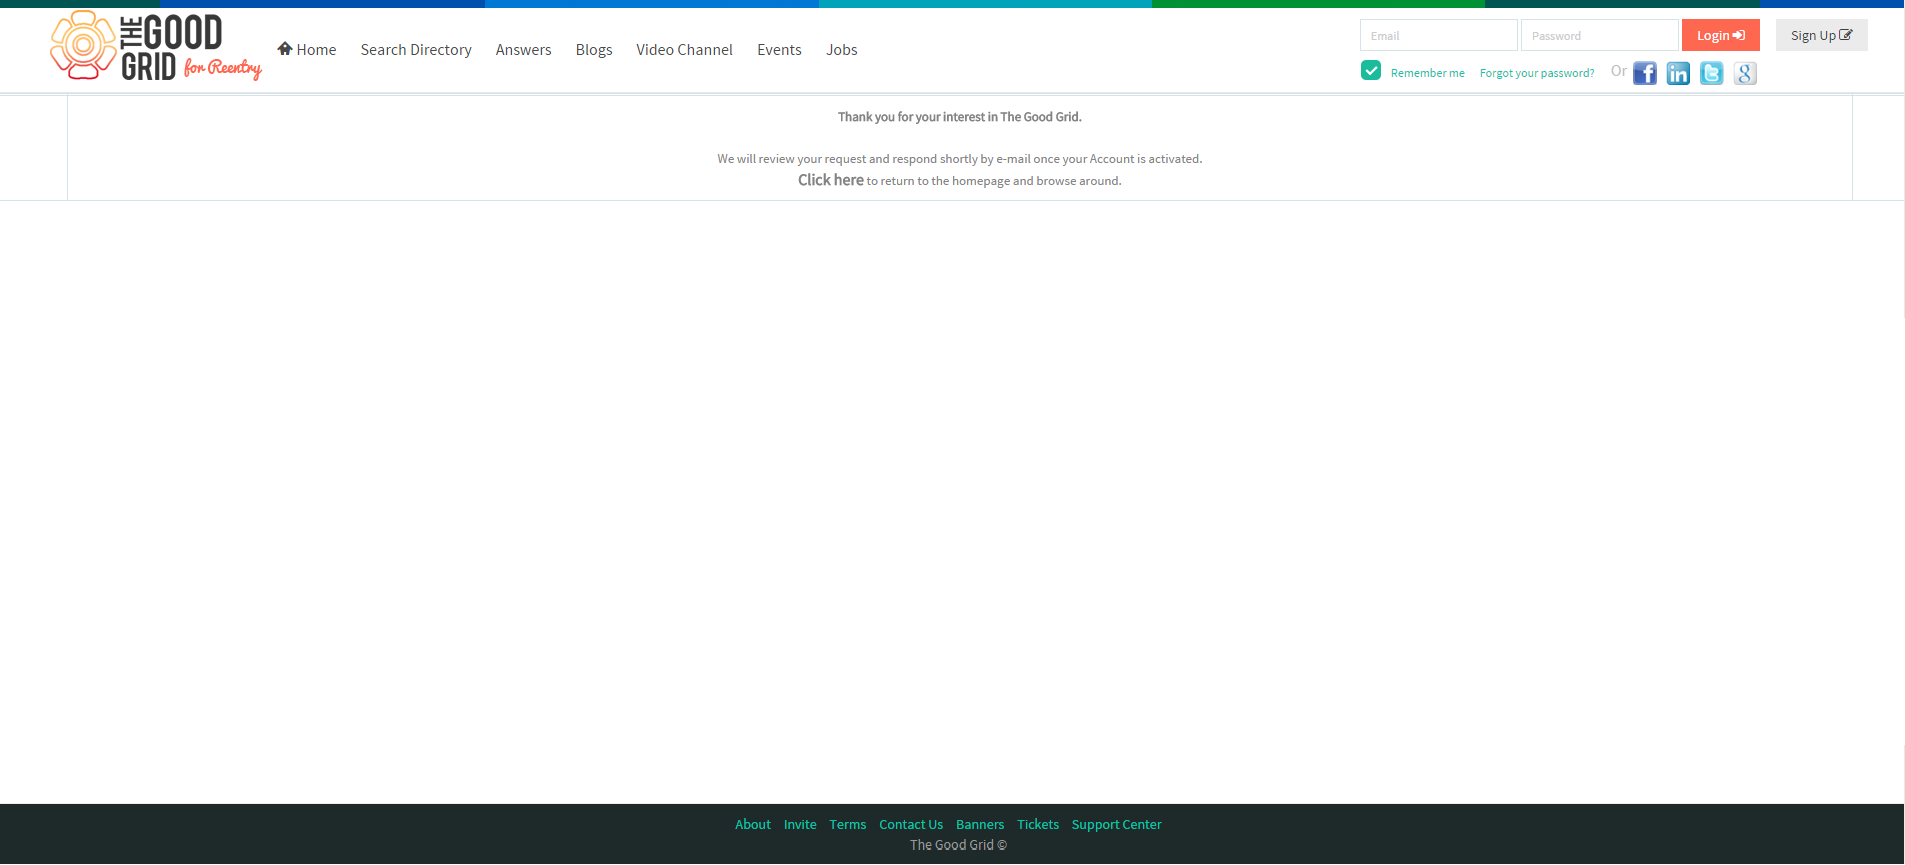This screenshot has height=865, width=1905.
Task: Click the Sign Up button
Action: tap(1821, 35)
